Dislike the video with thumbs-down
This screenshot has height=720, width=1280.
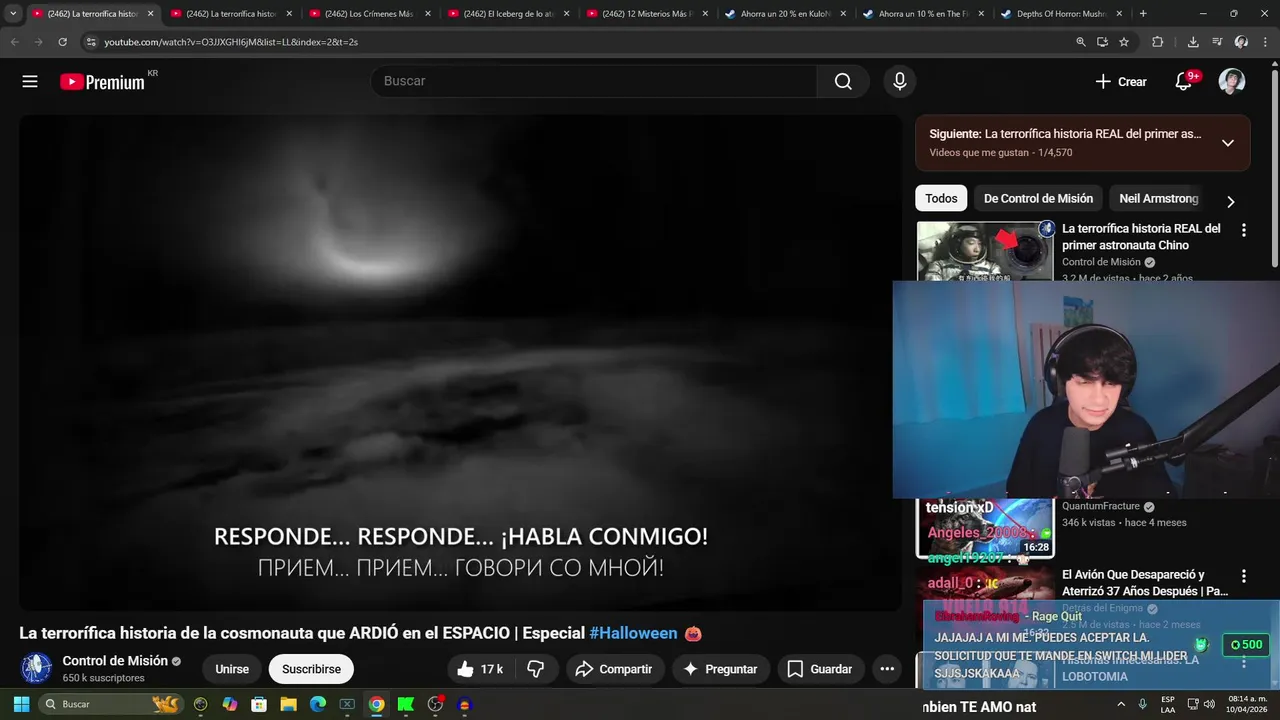[536, 669]
